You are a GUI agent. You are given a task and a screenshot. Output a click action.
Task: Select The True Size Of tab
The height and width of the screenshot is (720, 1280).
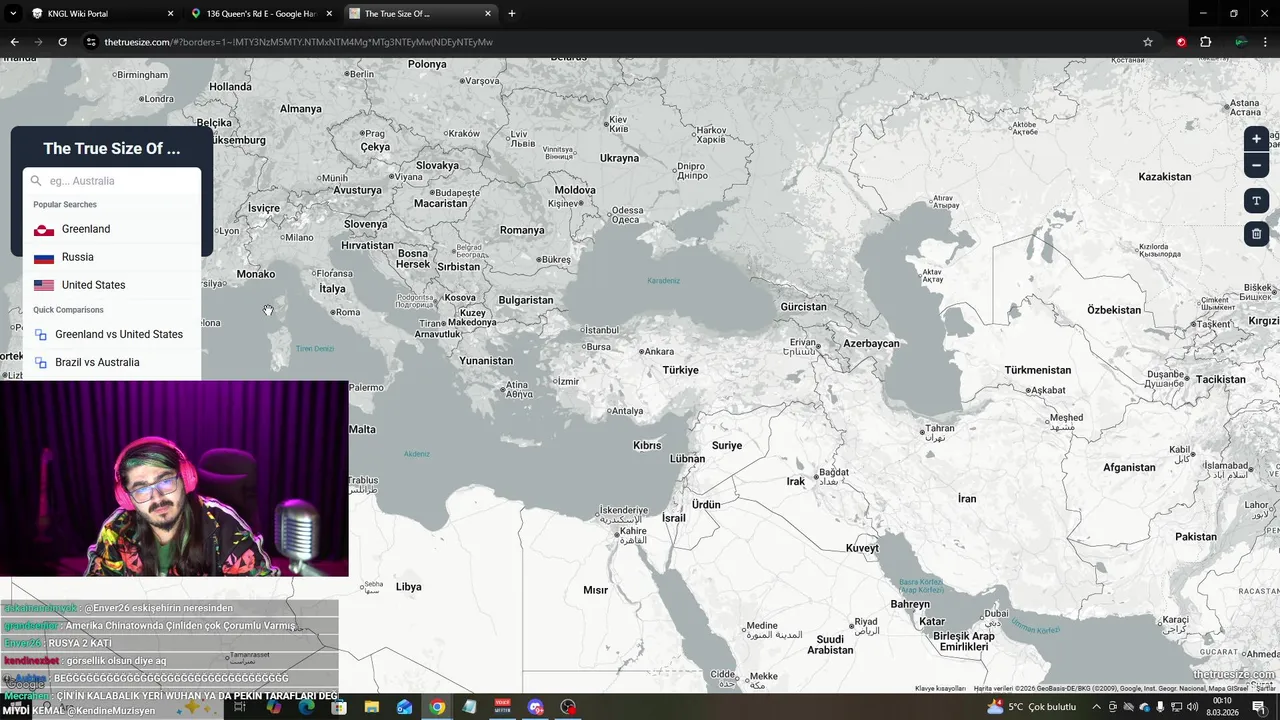[x=420, y=14]
